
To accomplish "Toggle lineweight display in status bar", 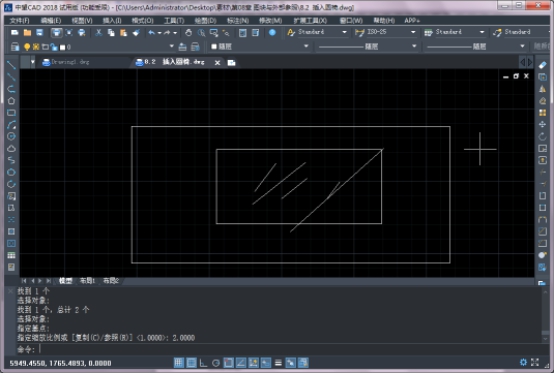I will [278, 363].
